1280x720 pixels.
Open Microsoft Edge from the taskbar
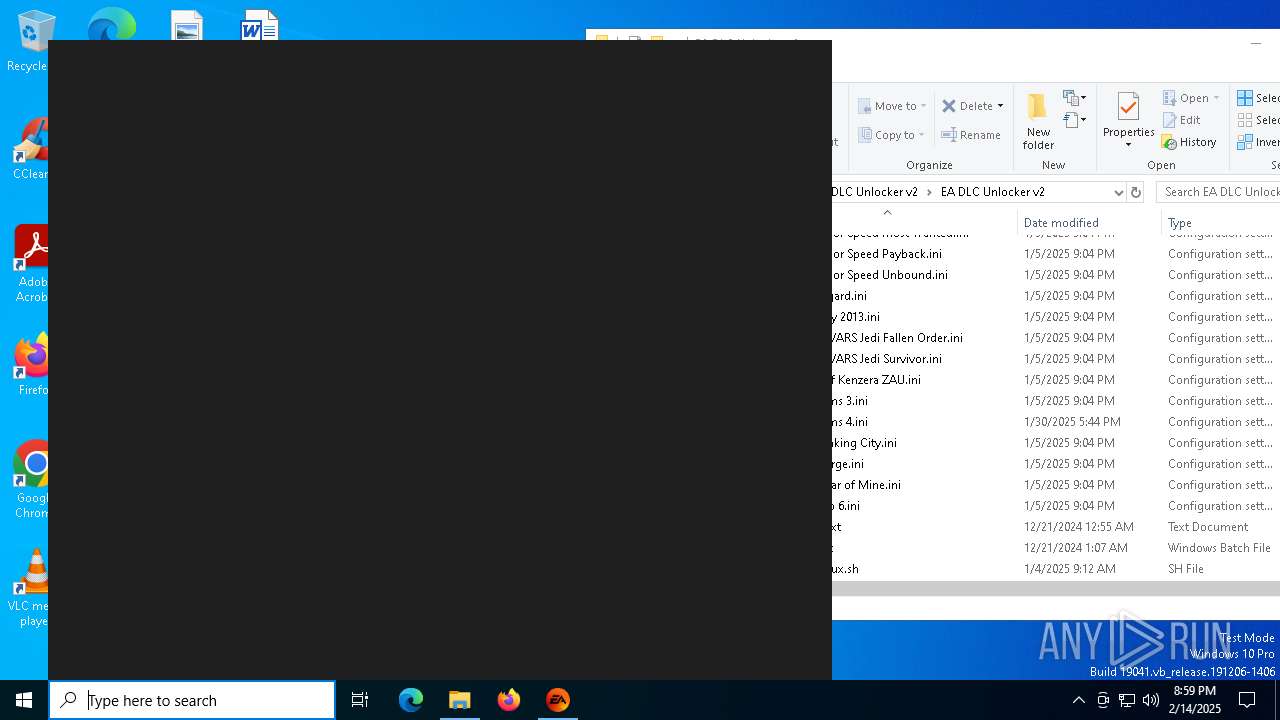pos(411,700)
